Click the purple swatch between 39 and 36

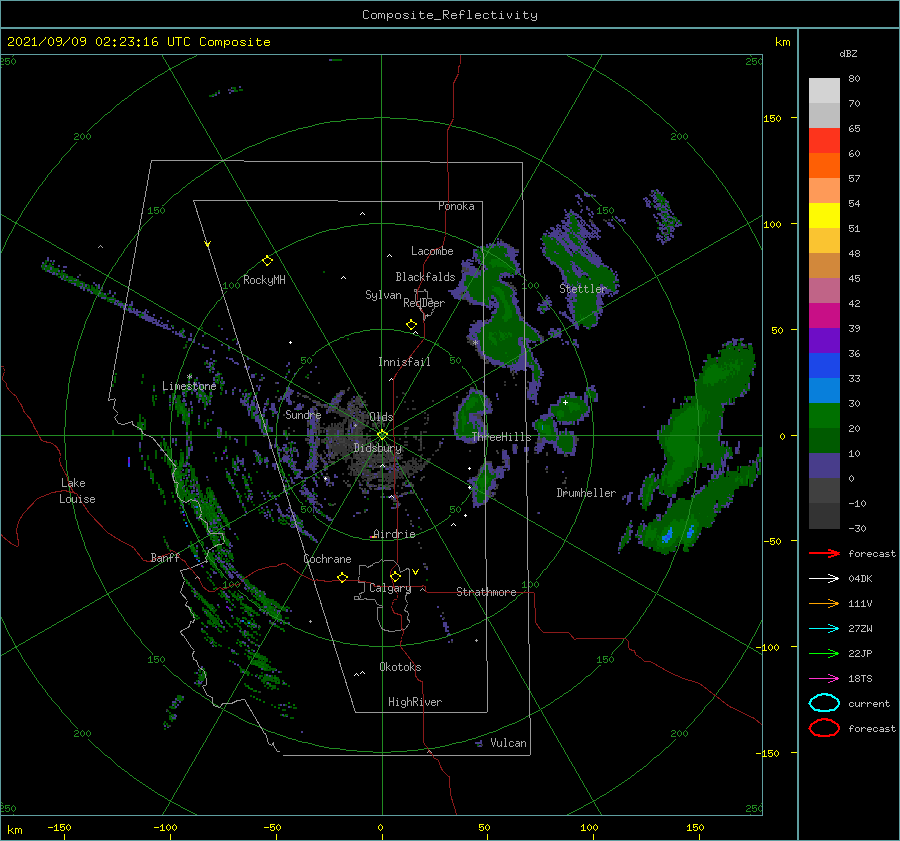click(x=824, y=340)
